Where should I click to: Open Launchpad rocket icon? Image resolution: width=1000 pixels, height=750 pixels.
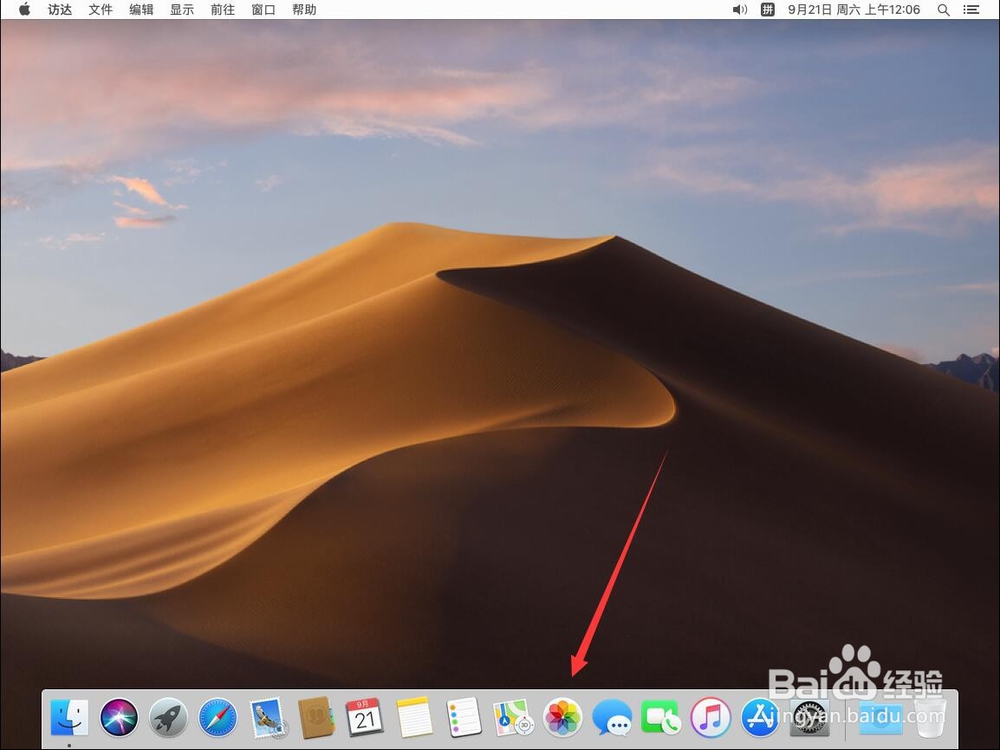168,717
